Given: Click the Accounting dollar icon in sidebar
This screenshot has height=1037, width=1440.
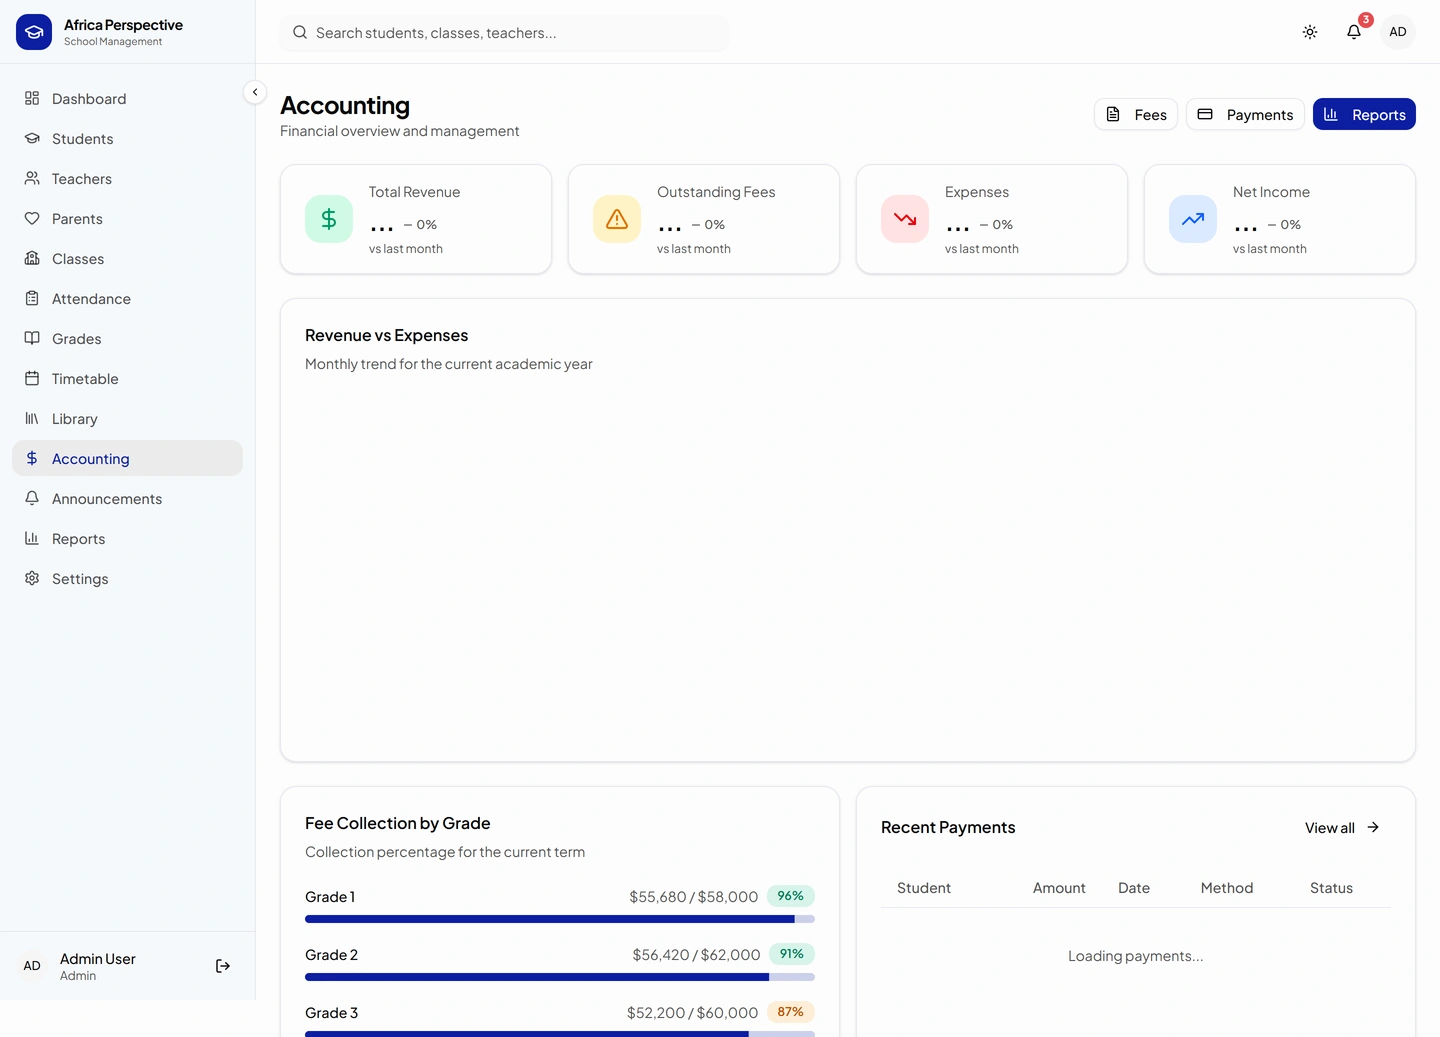Looking at the screenshot, I should [32, 458].
